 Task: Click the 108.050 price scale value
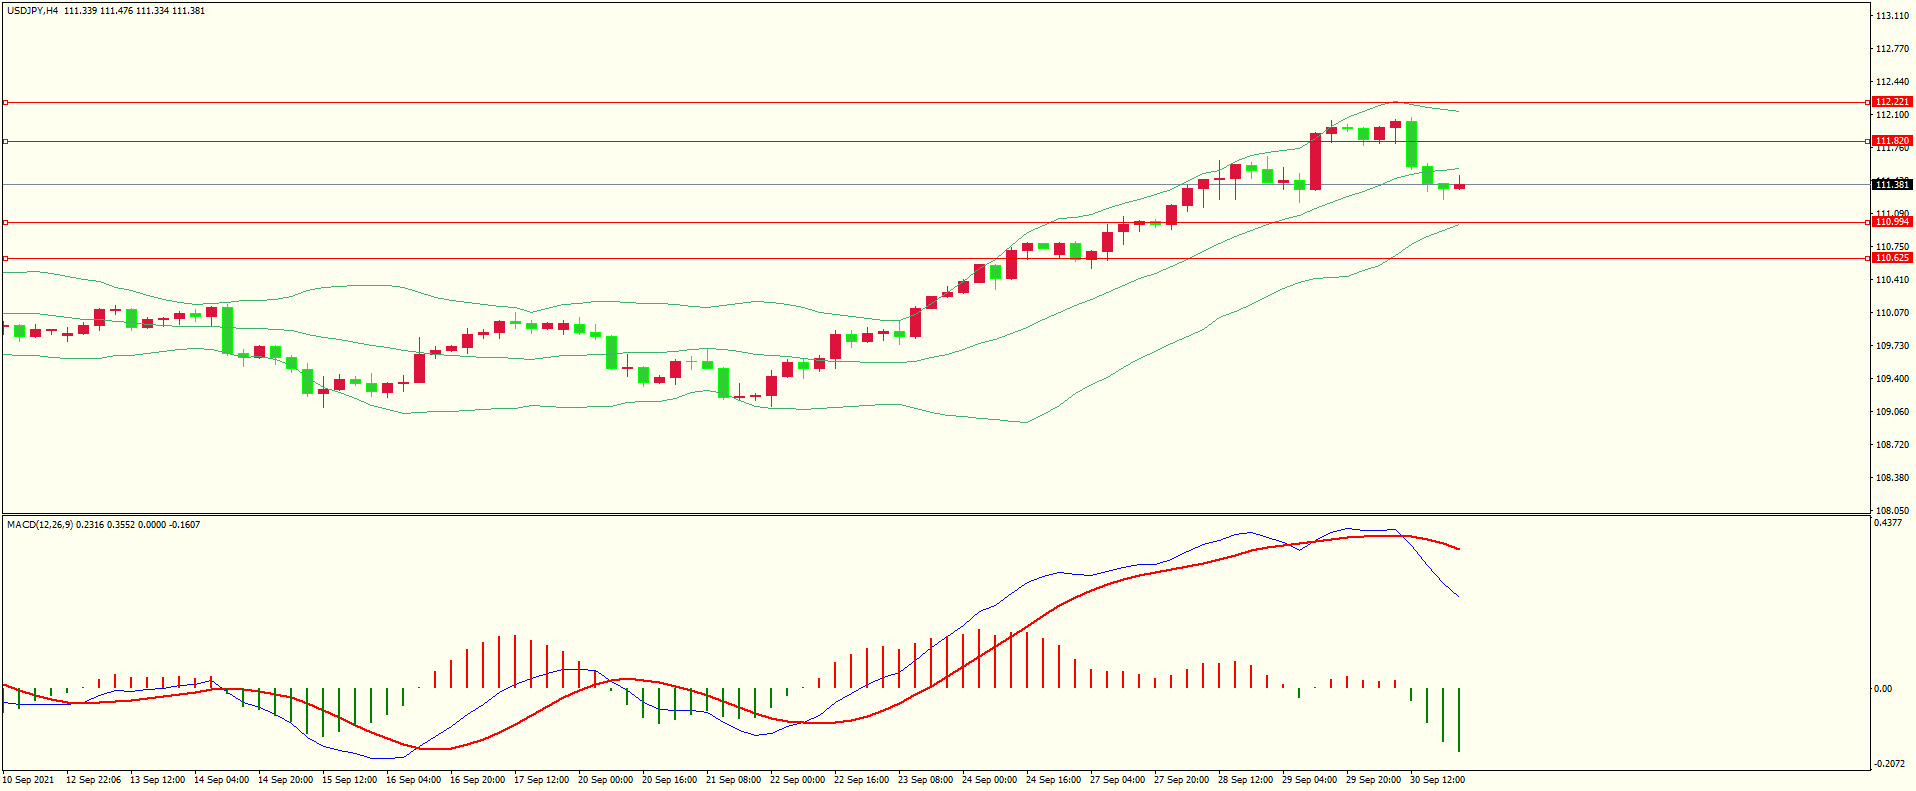click(1892, 510)
